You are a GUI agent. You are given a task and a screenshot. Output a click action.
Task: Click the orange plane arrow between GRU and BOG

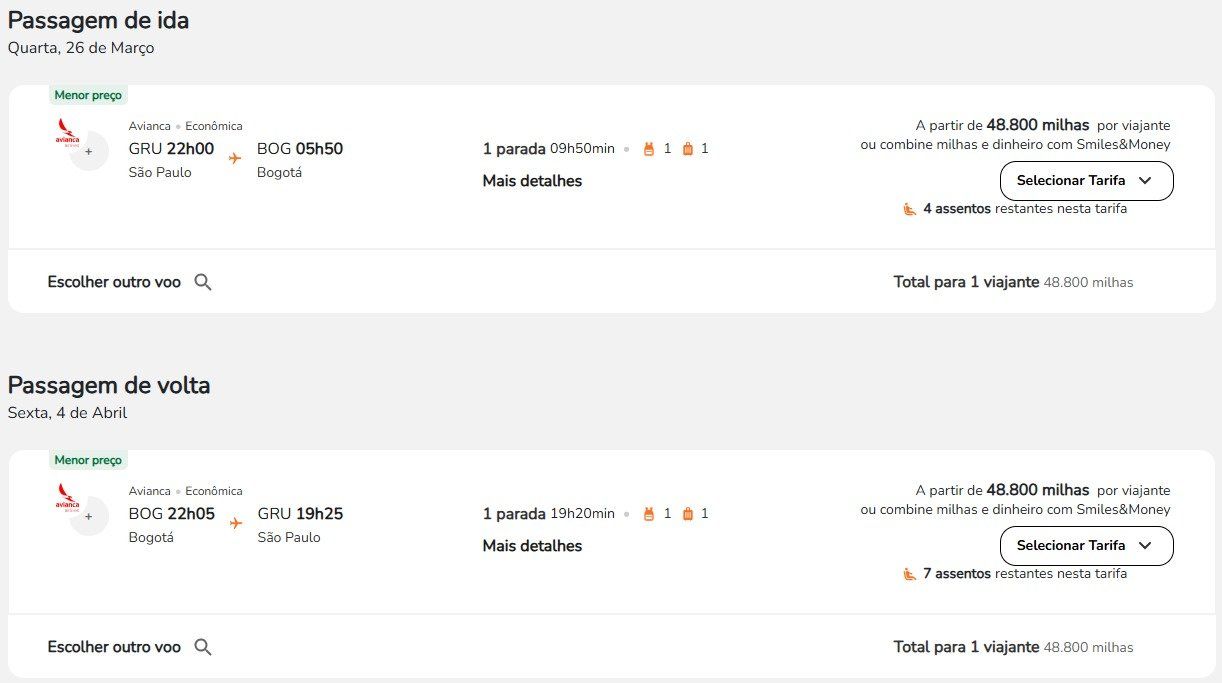(x=235, y=158)
